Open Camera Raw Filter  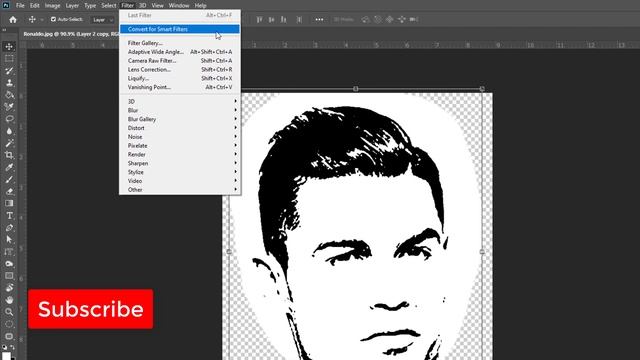point(180,60)
